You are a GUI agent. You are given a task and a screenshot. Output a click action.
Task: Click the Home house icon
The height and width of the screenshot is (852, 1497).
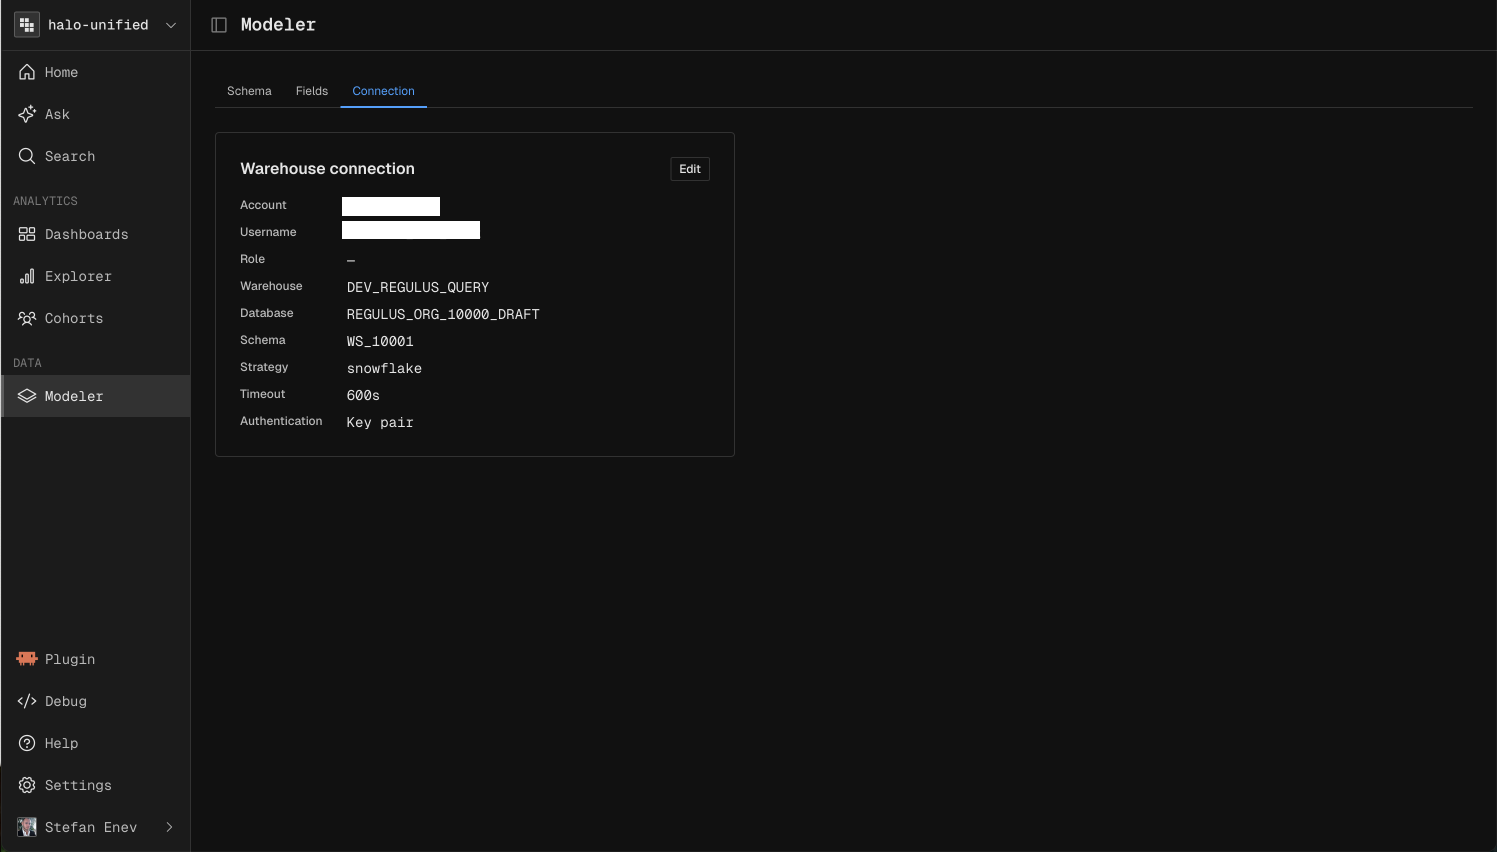tap(27, 72)
